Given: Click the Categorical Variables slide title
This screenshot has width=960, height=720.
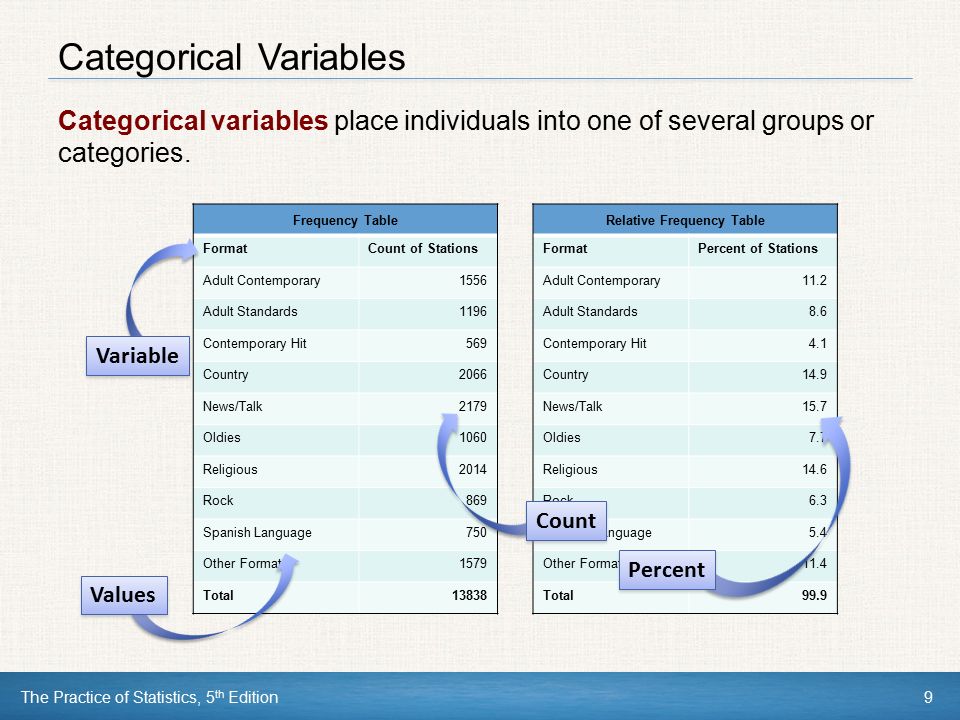Looking at the screenshot, I should tap(231, 58).
